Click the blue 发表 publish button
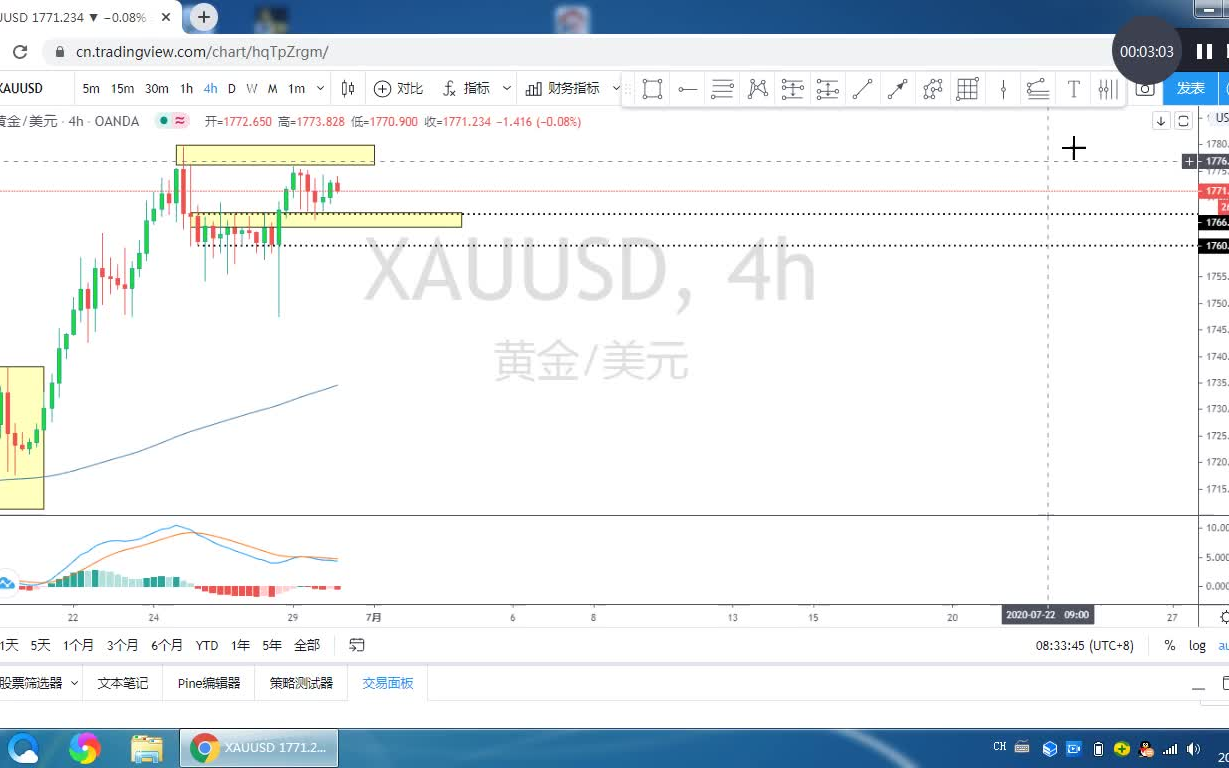This screenshot has width=1229, height=768. (1190, 89)
